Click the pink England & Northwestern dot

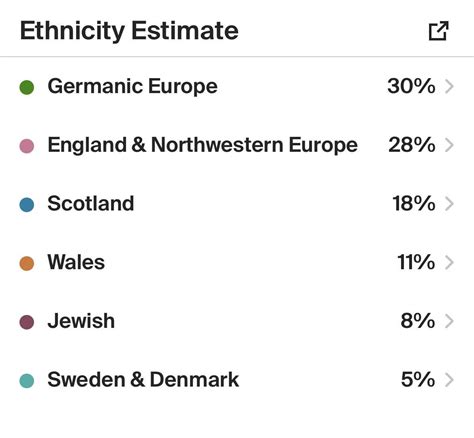pos(27,146)
